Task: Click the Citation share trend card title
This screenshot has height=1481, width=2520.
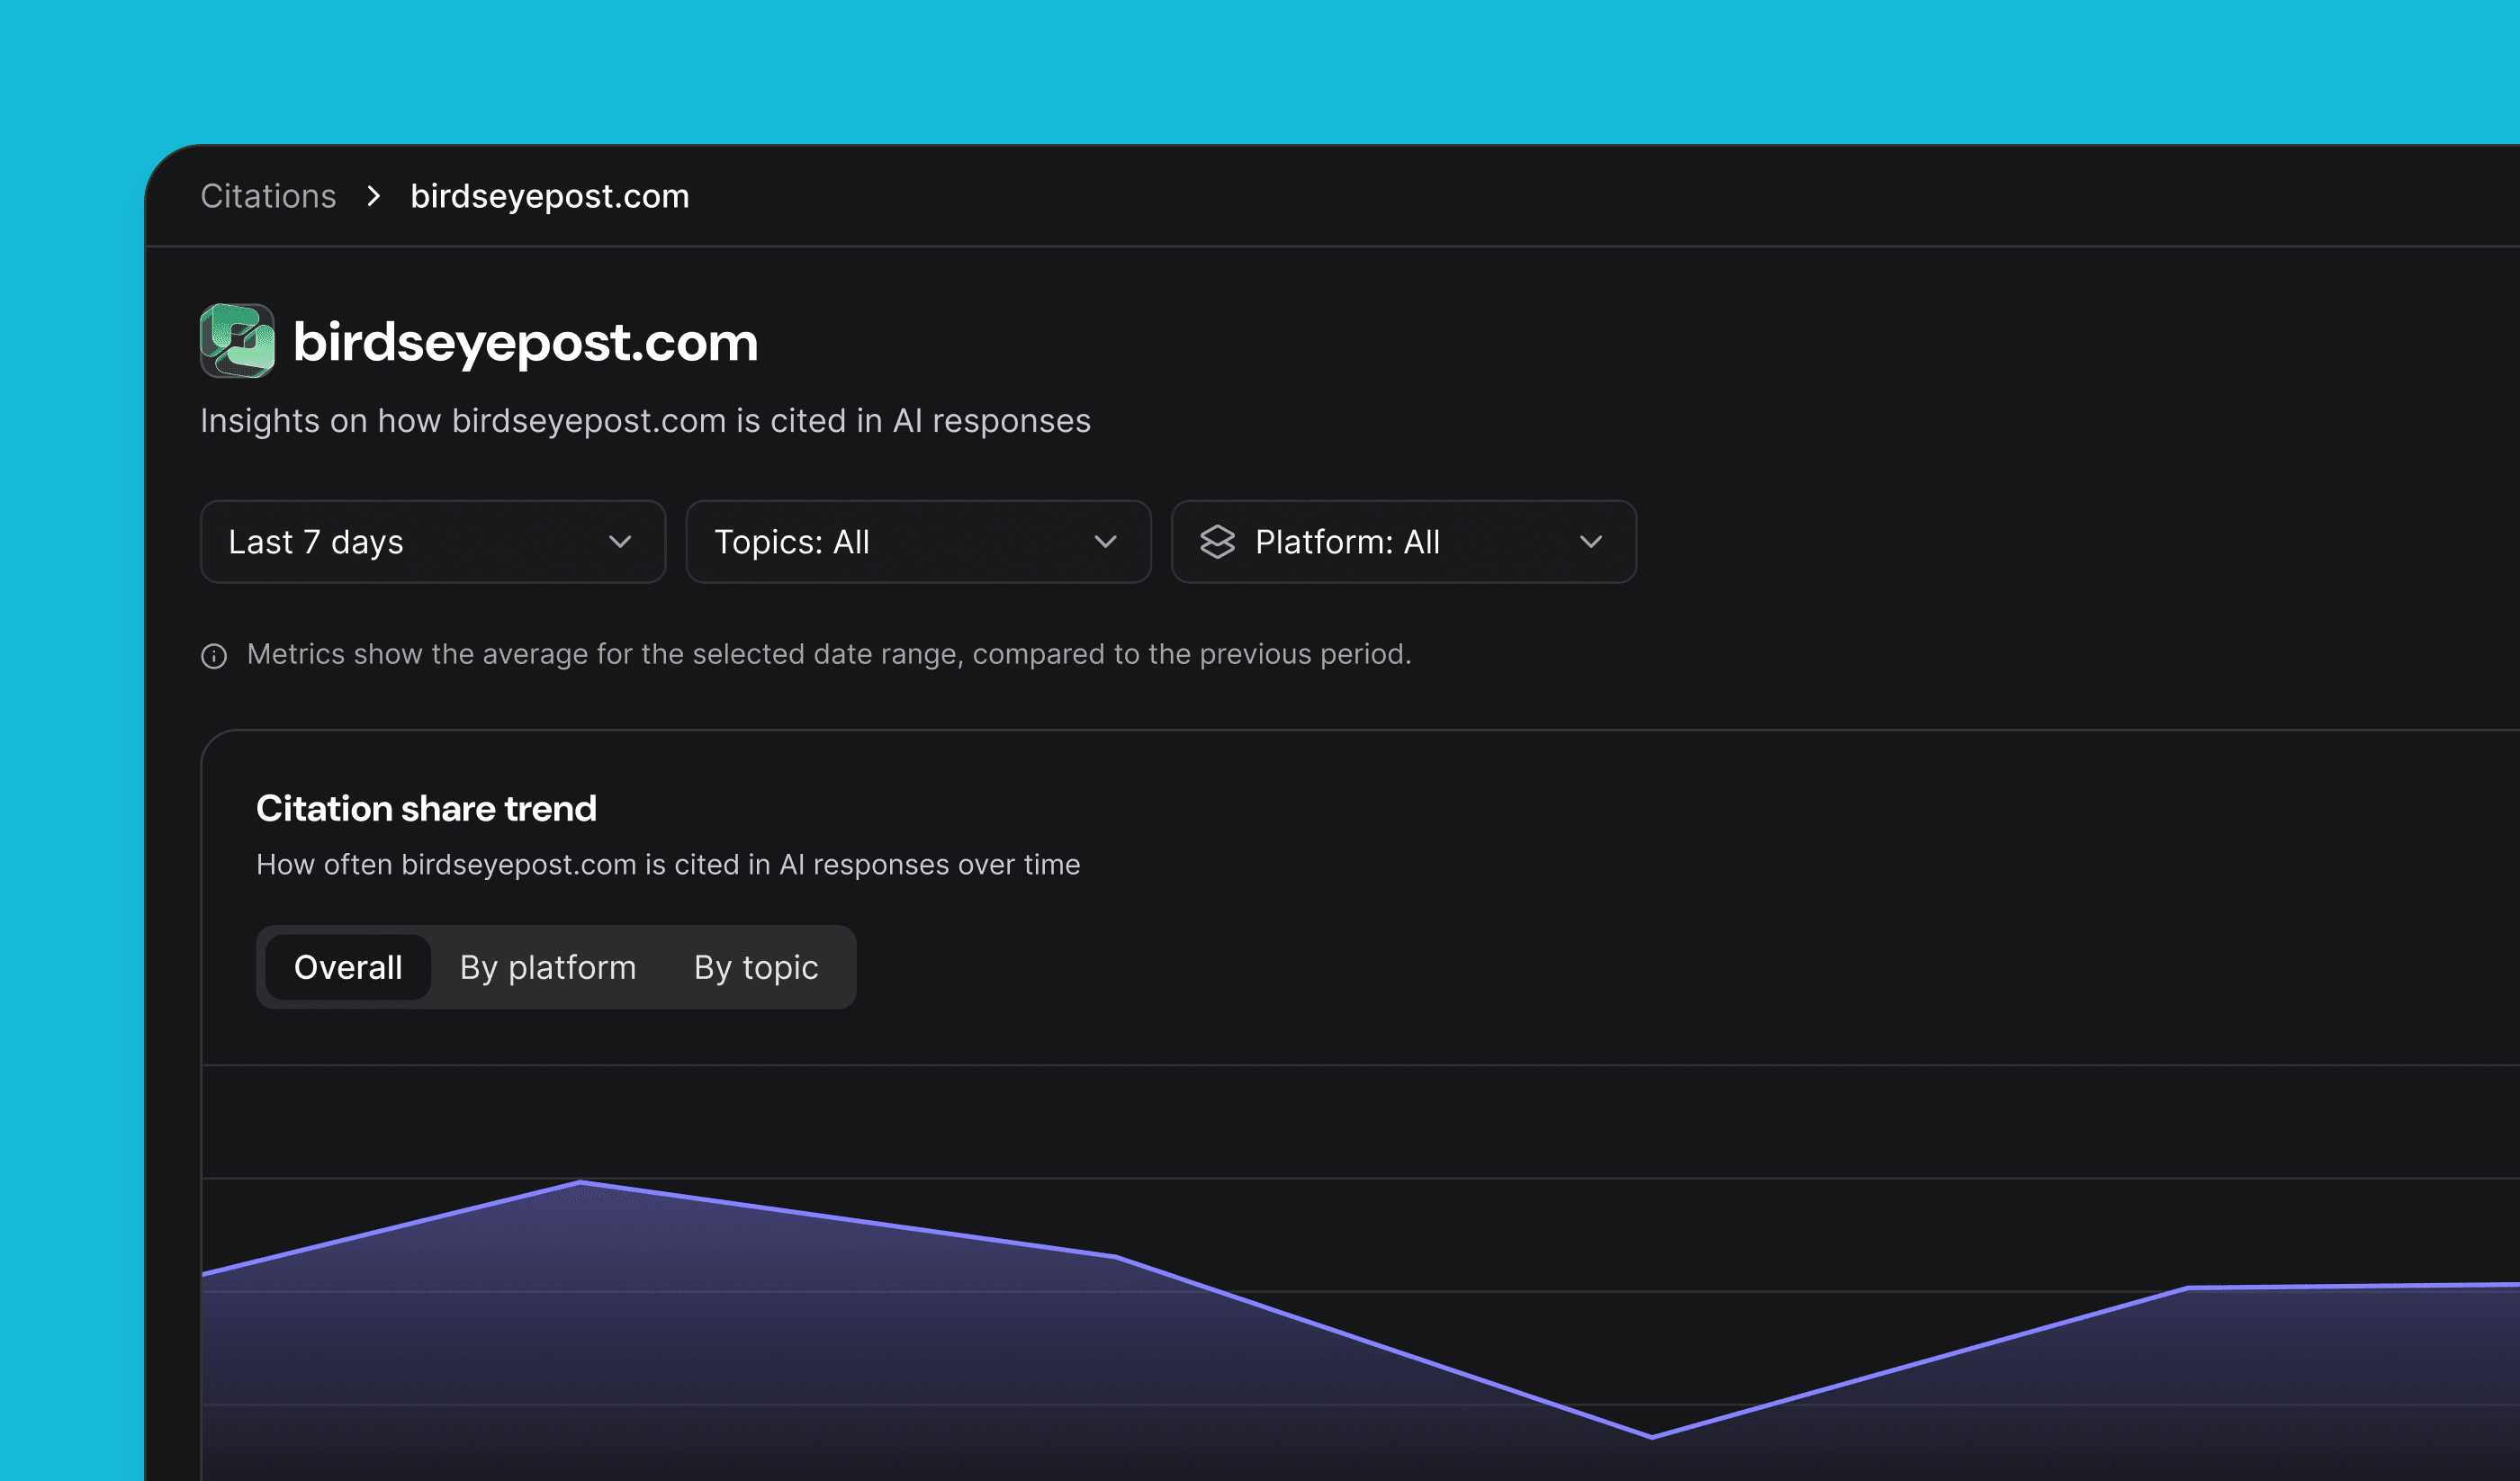Action: 426,808
